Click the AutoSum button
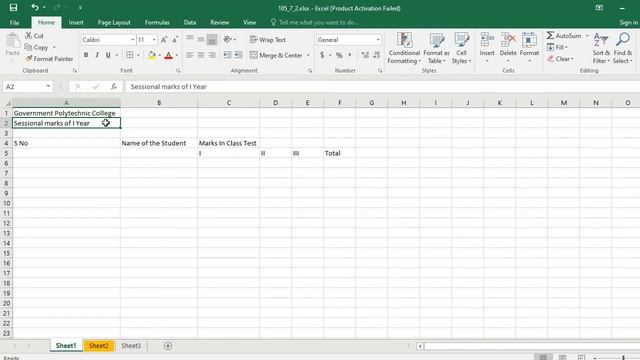The width and height of the screenshot is (640, 360). click(564, 36)
